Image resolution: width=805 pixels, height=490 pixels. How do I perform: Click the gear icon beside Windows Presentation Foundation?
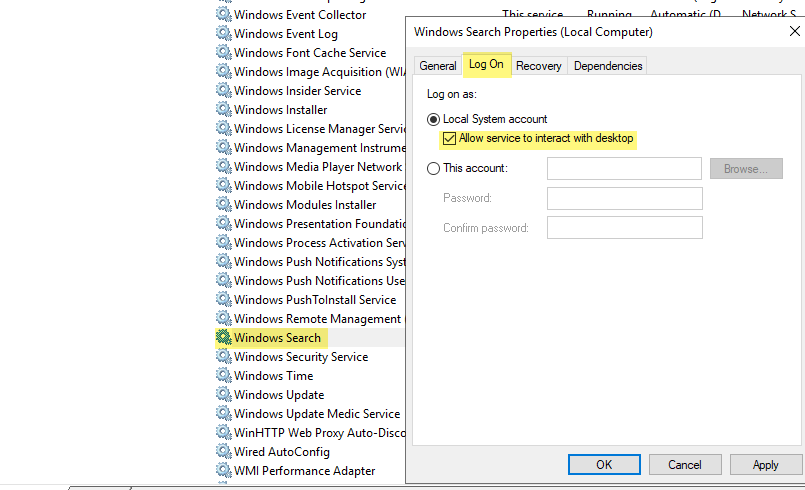pyautogui.click(x=223, y=223)
